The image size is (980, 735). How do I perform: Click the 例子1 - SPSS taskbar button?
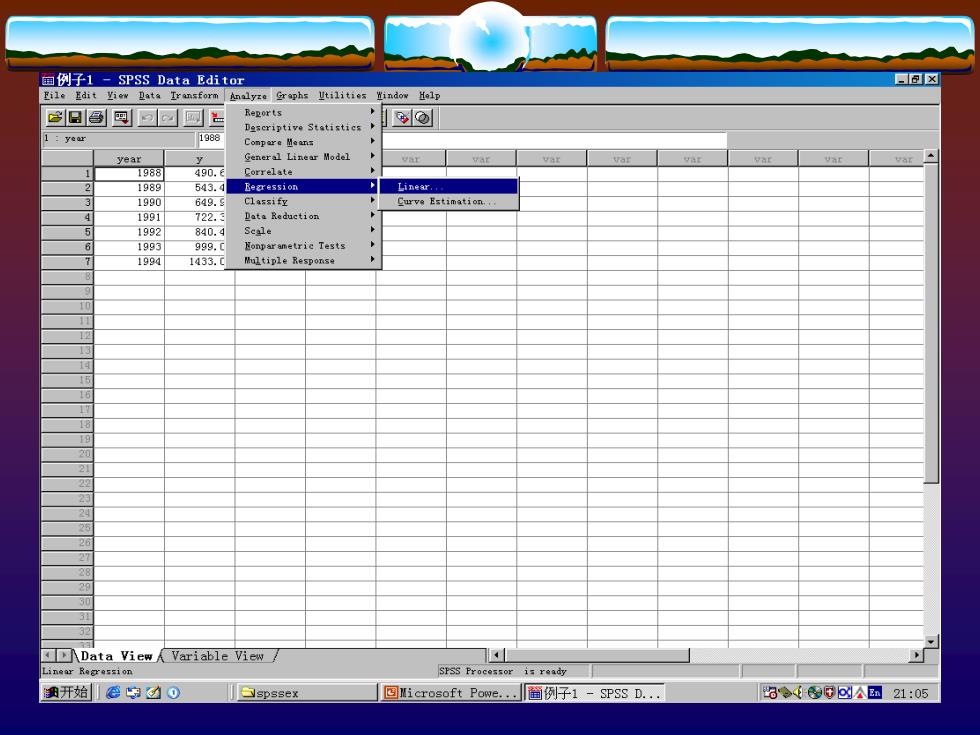(594, 692)
